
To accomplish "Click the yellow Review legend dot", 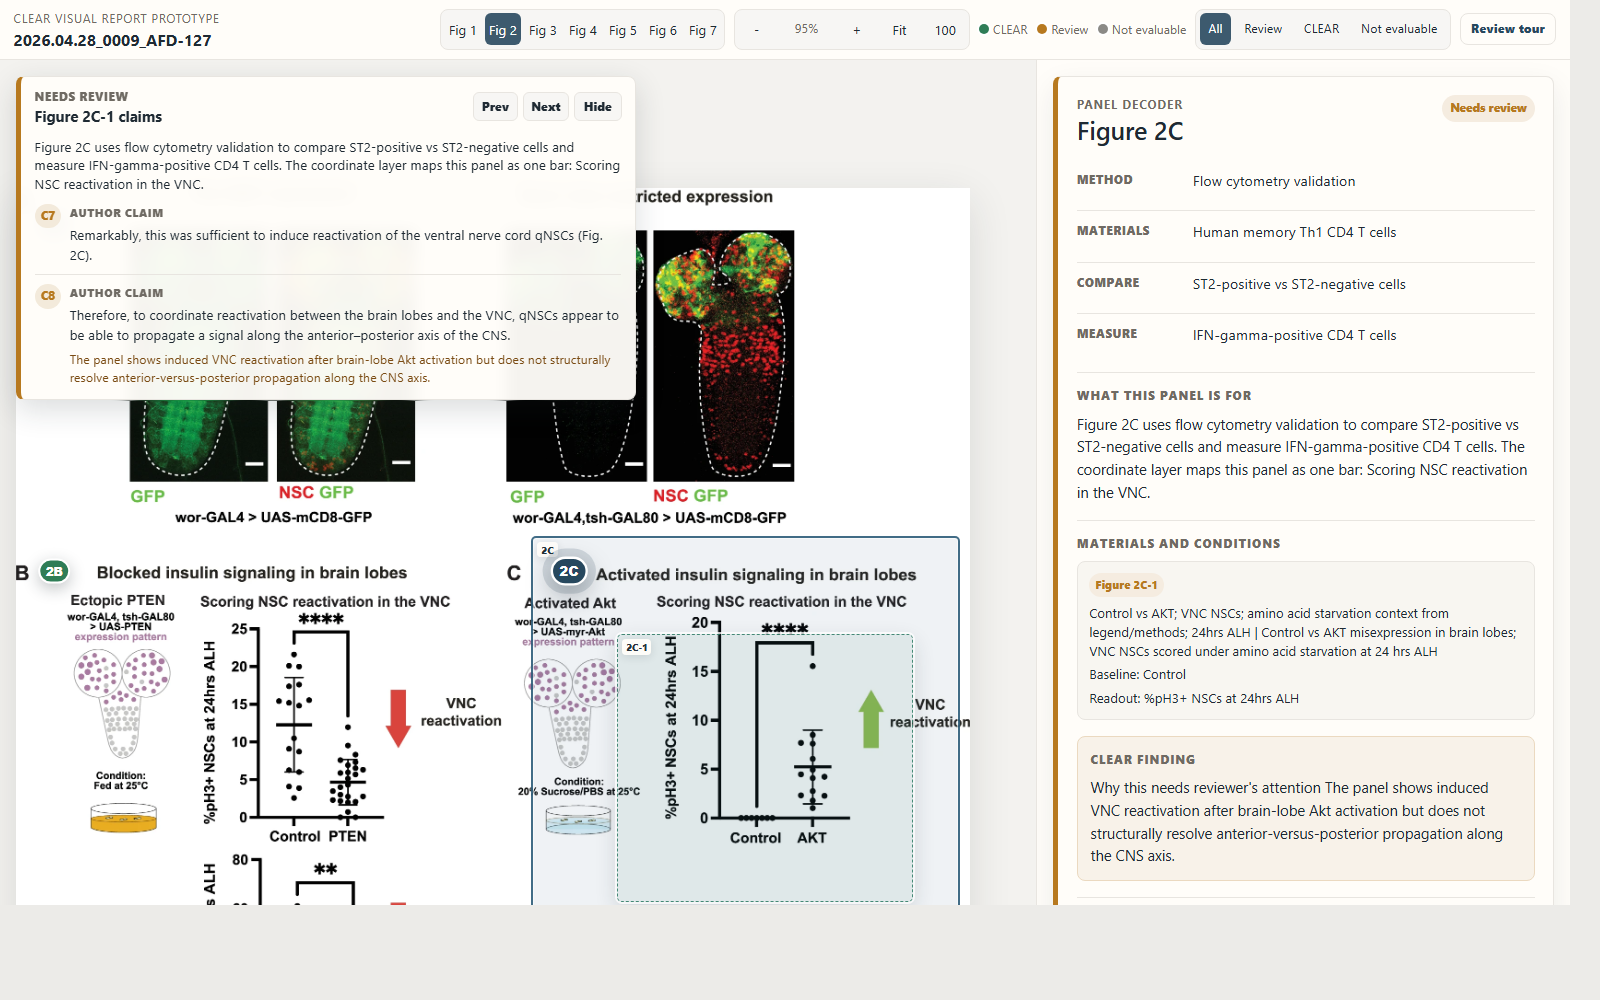I will pyautogui.click(x=1040, y=30).
